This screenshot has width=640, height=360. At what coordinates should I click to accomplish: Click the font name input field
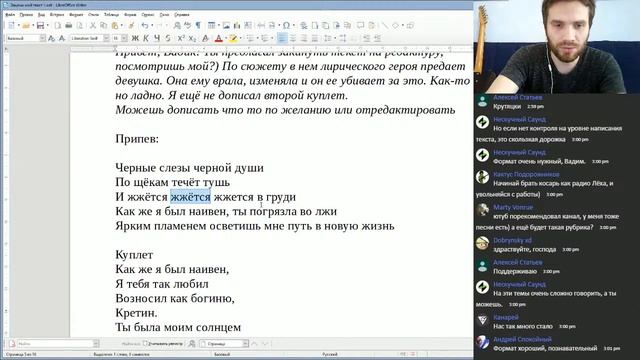(x=86, y=38)
